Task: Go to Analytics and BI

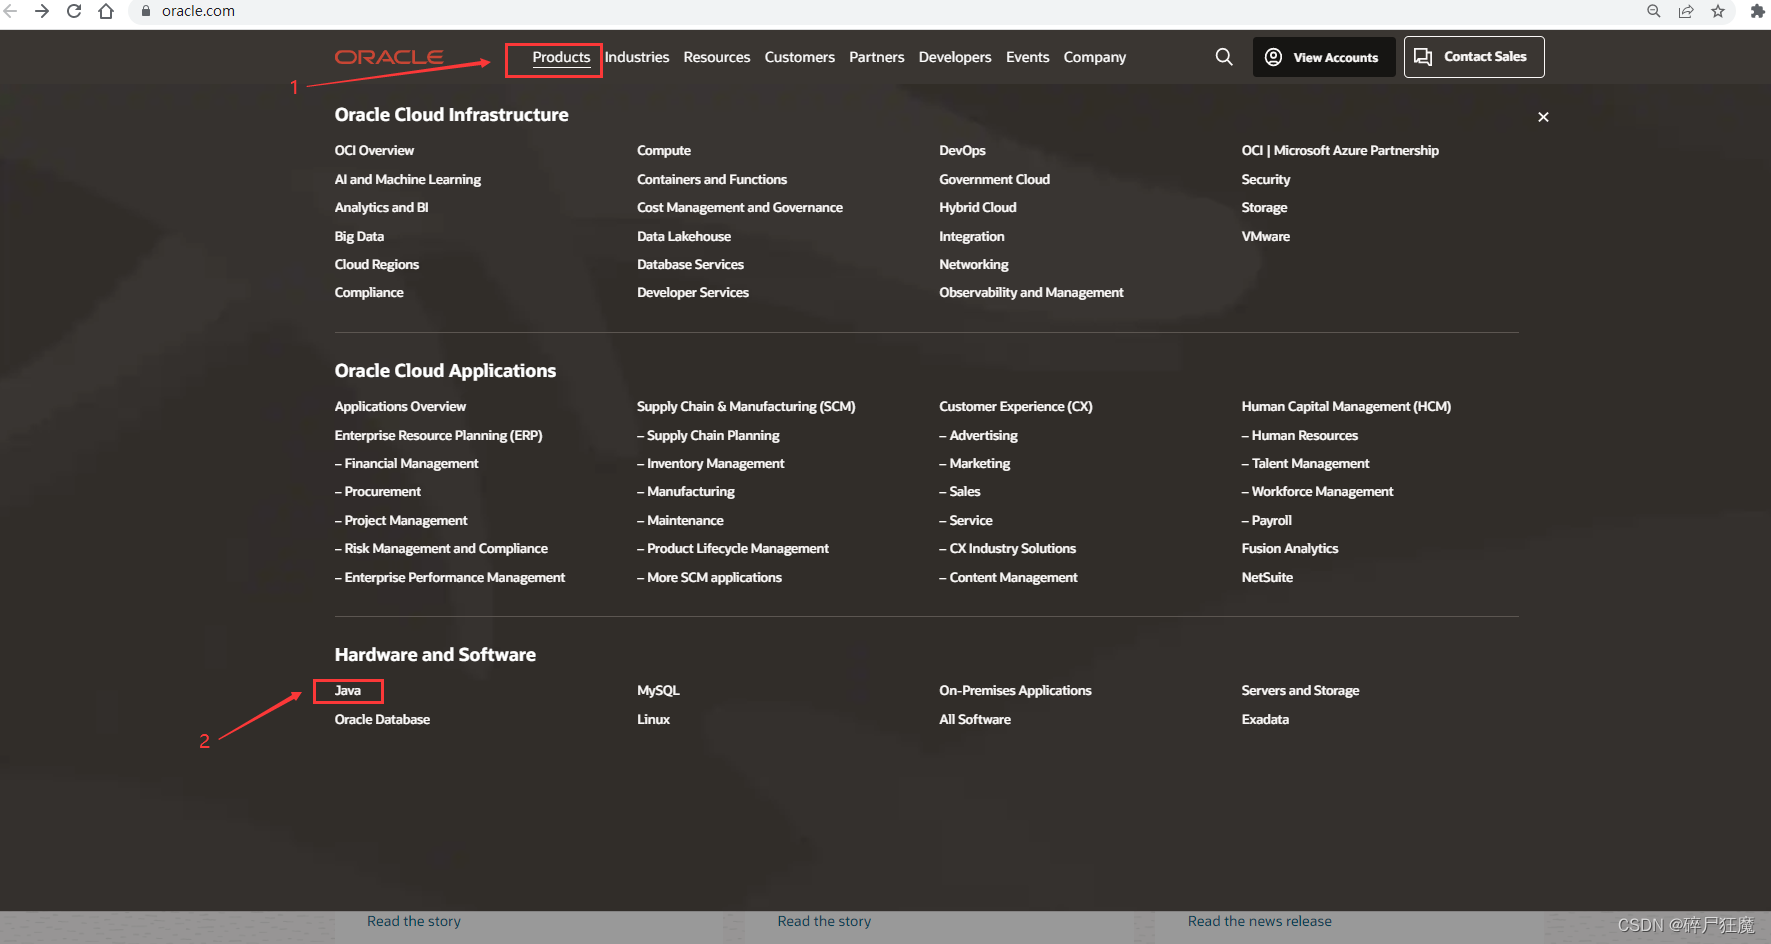Action: [x=381, y=207]
